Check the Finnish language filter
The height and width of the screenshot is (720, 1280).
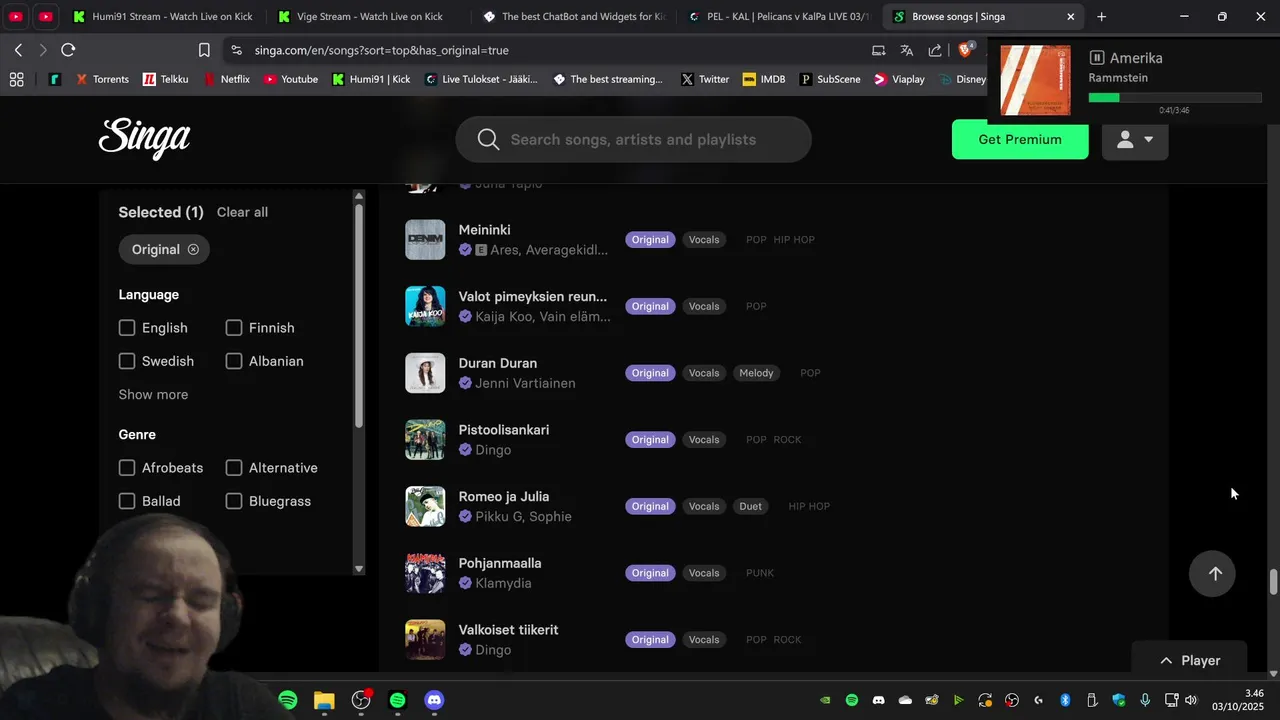pos(234,328)
